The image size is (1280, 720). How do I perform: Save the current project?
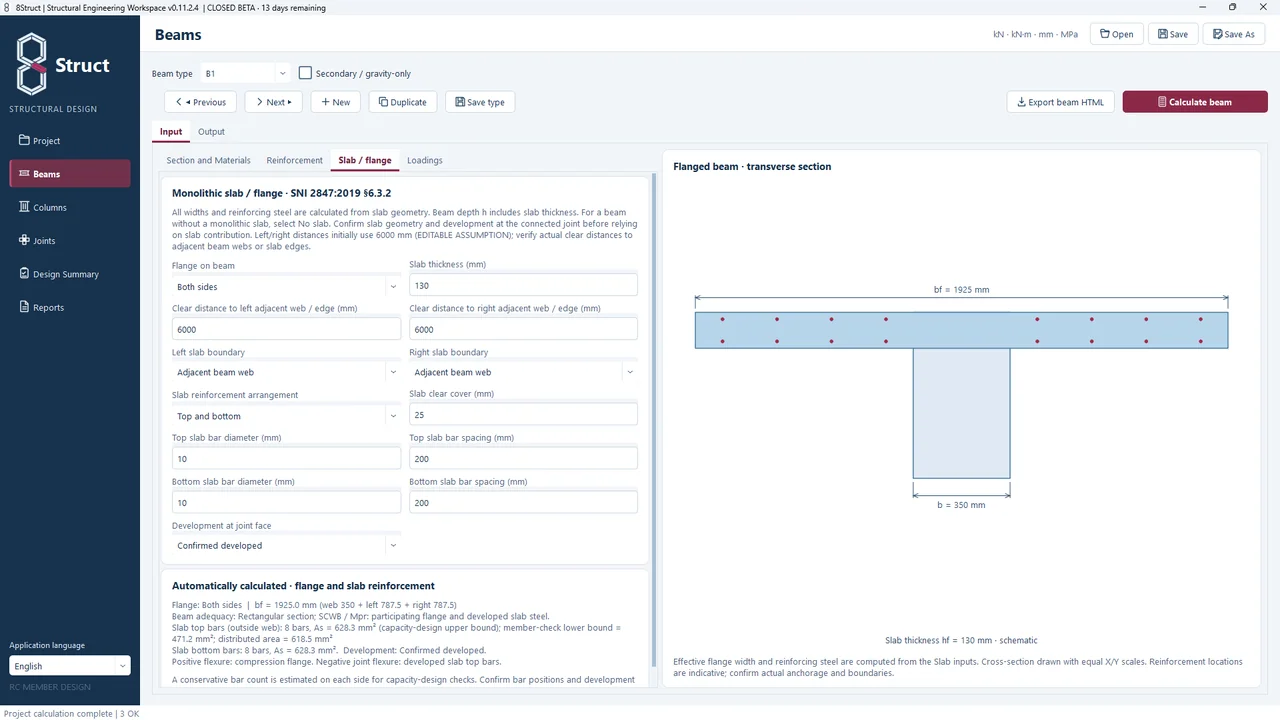(1172, 34)
